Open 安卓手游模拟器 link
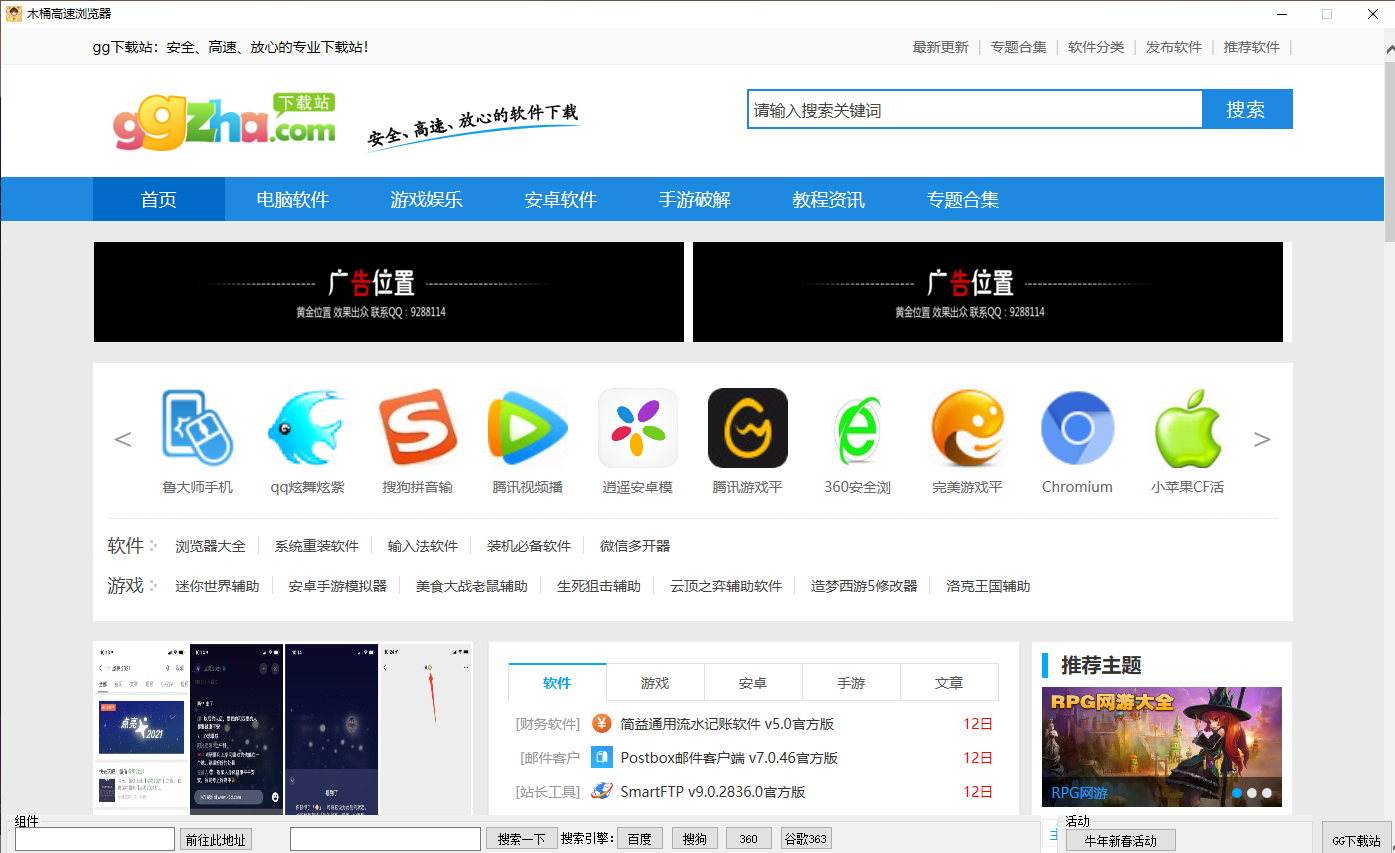 coord(338,586)
